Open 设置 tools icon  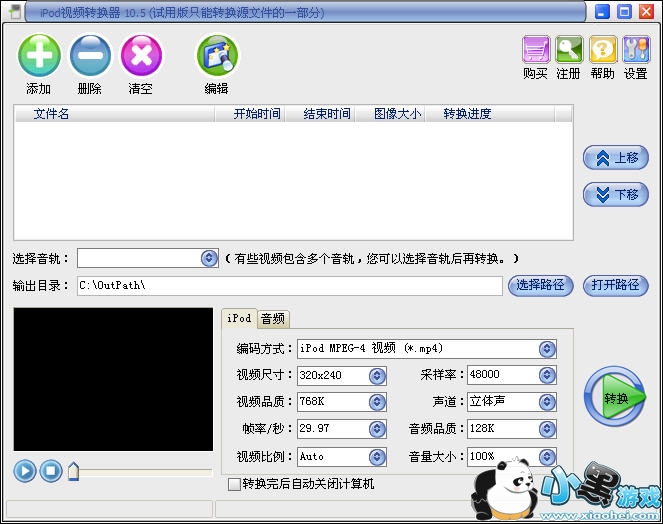point(636,49)
